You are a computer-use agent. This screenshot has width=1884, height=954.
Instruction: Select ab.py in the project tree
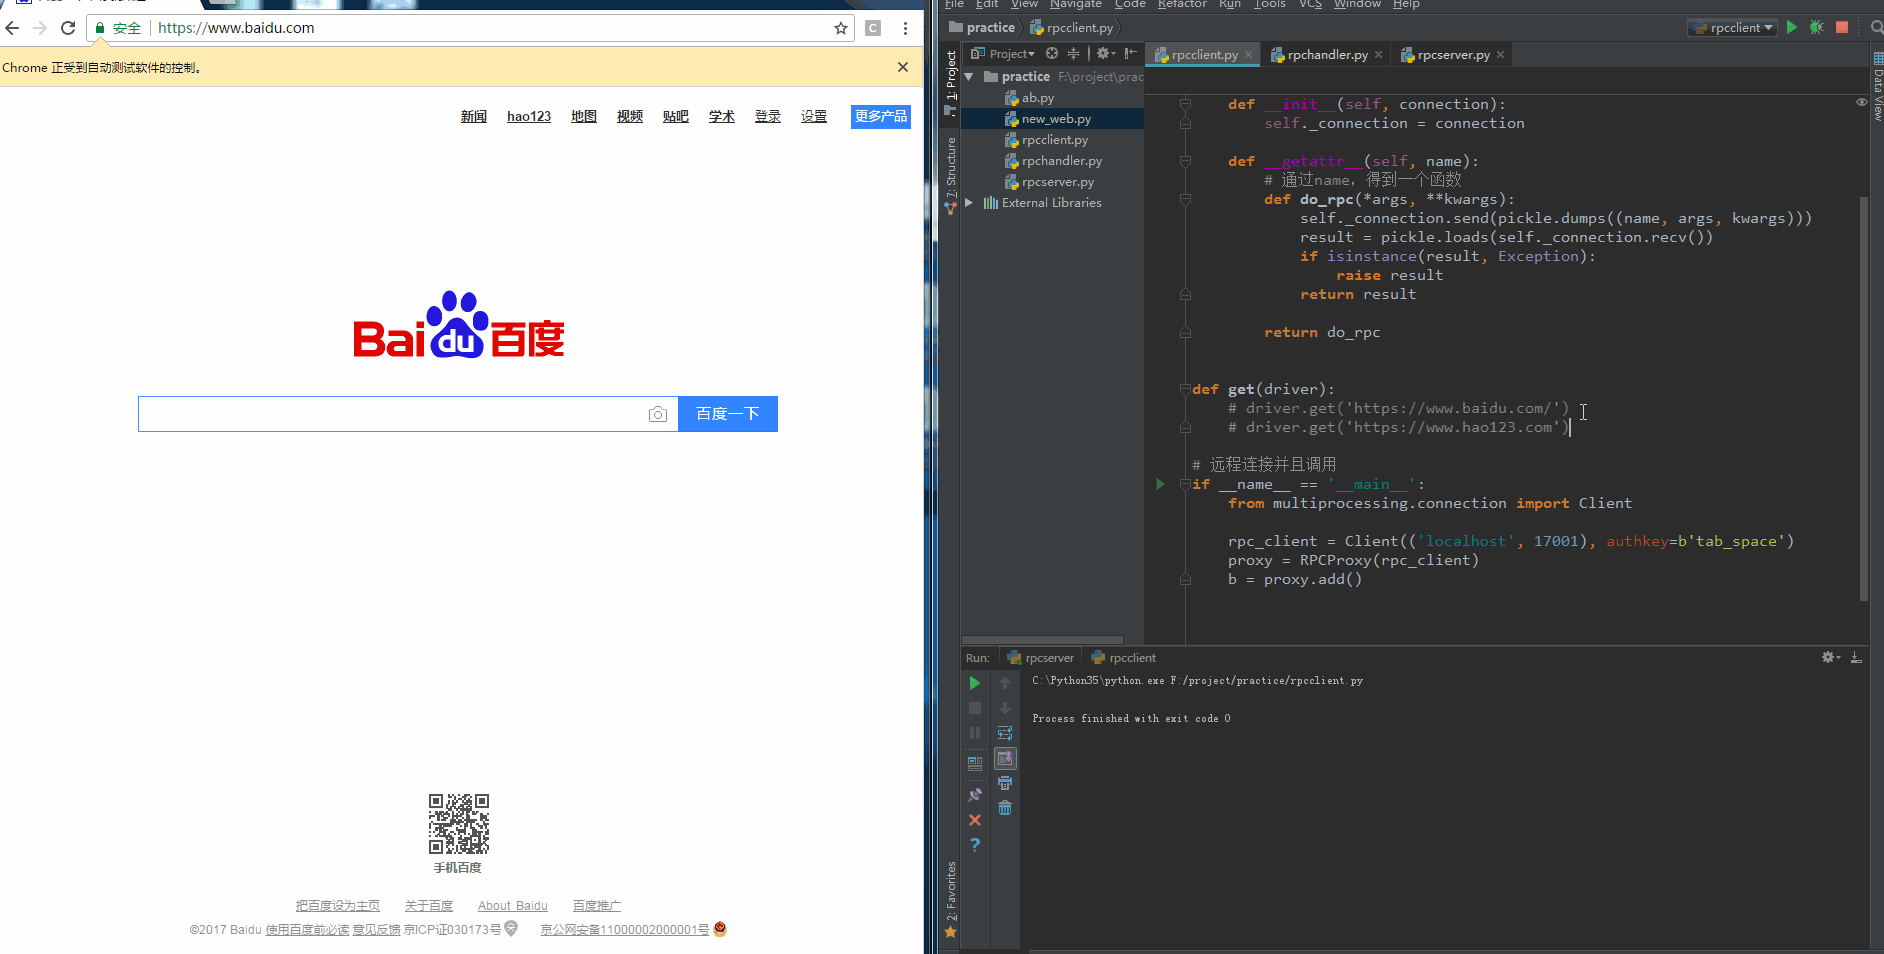(x=1029, y=97)
